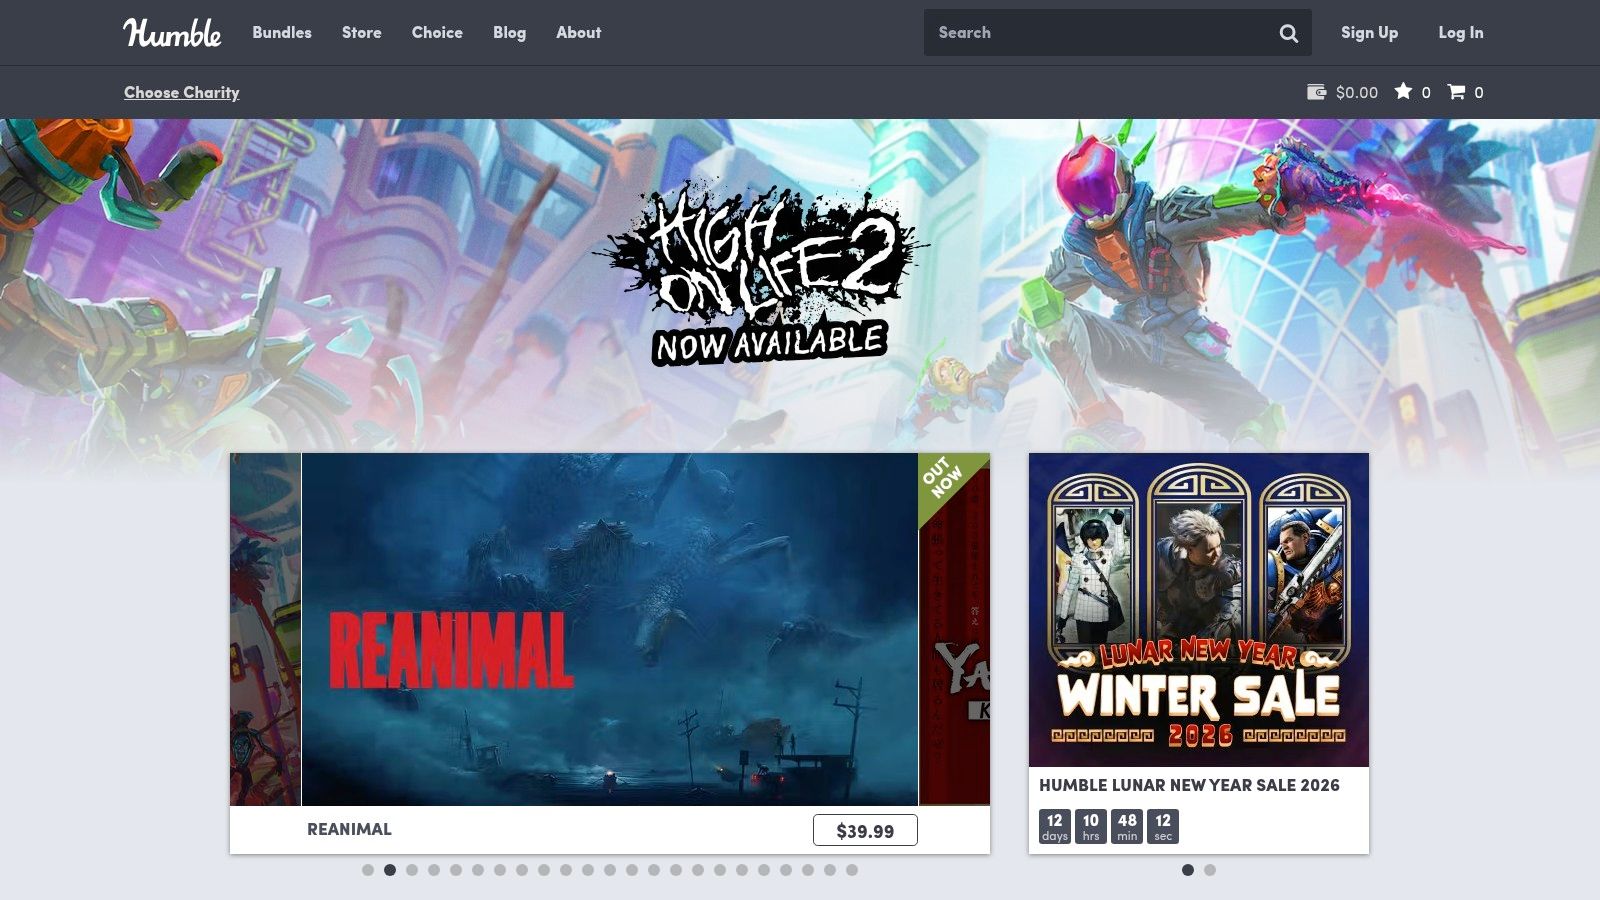The image size is (1600, 900).
Task: Click the Humble logo
Action: tap(172, 33)
